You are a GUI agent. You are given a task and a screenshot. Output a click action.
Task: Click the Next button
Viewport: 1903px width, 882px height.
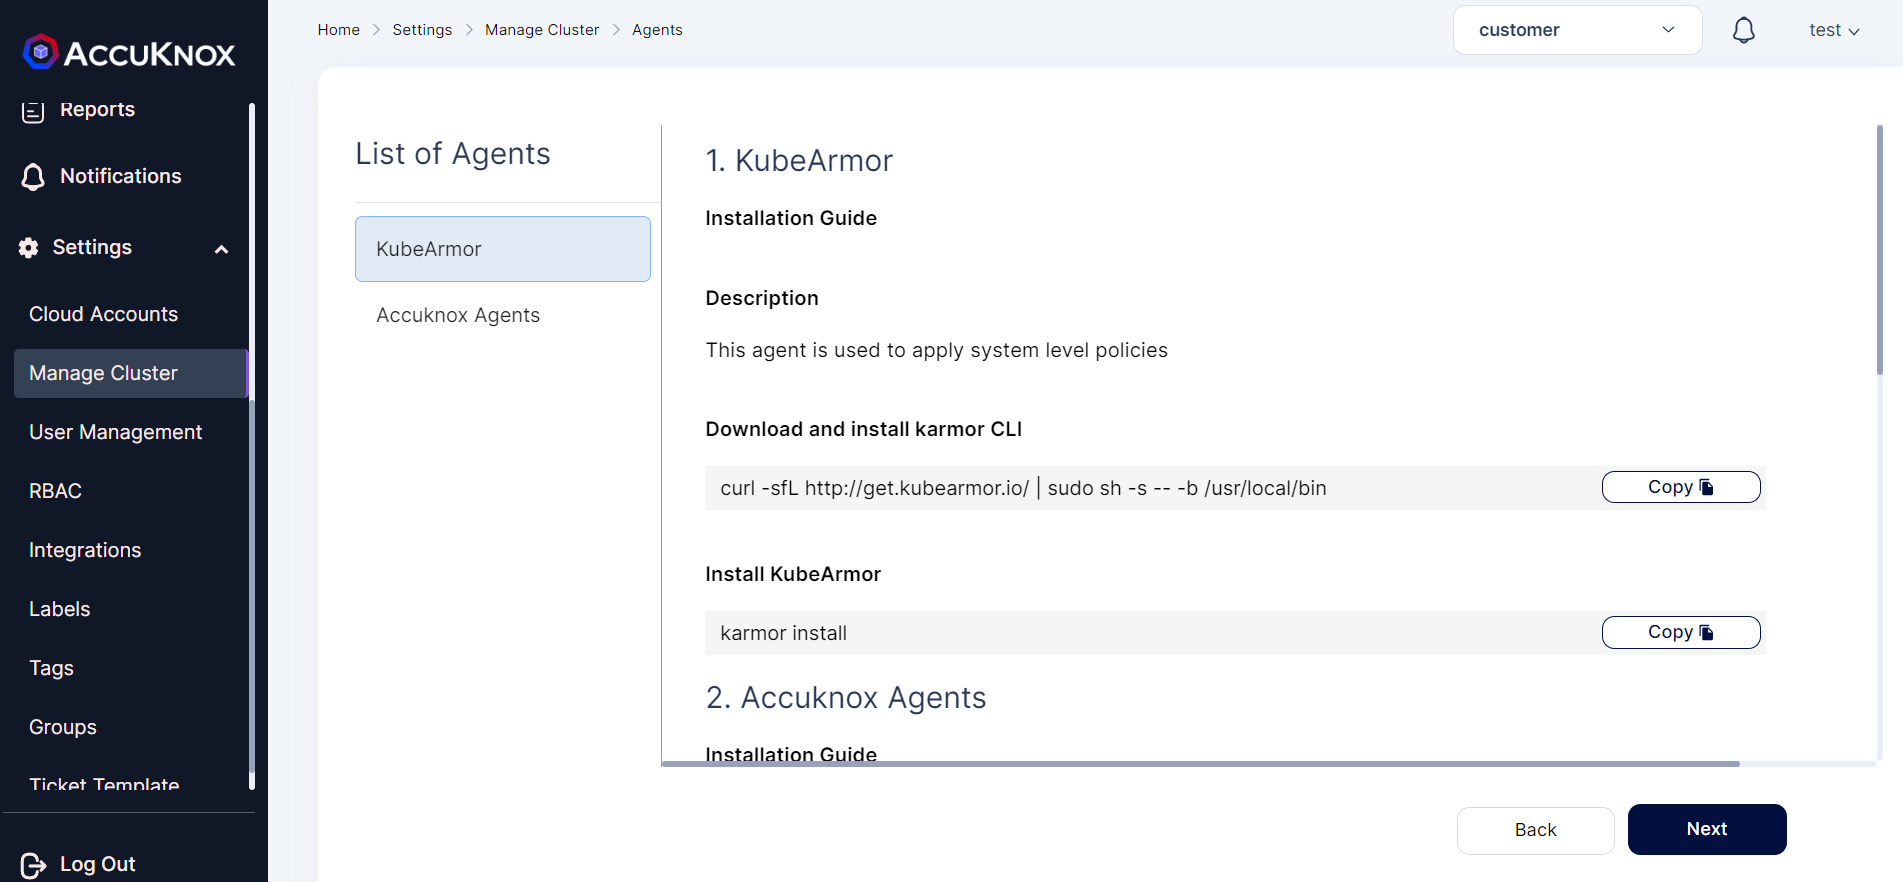pyautogui.click(x=1707, y=829)
